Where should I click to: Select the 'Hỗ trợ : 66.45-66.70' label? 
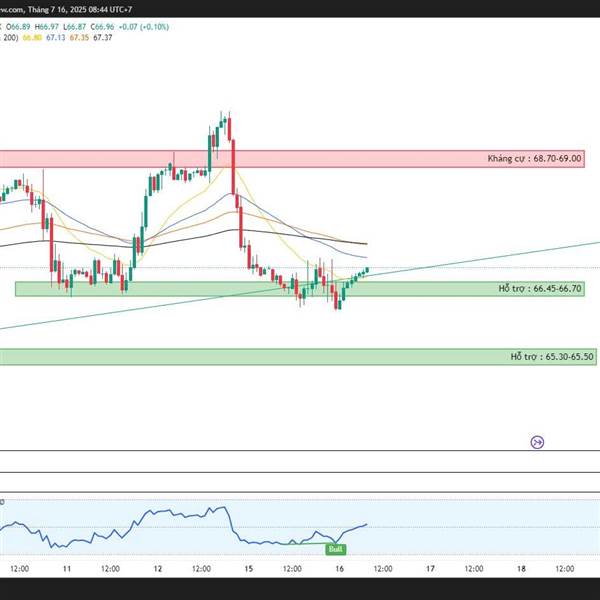[x=540, y=289]
